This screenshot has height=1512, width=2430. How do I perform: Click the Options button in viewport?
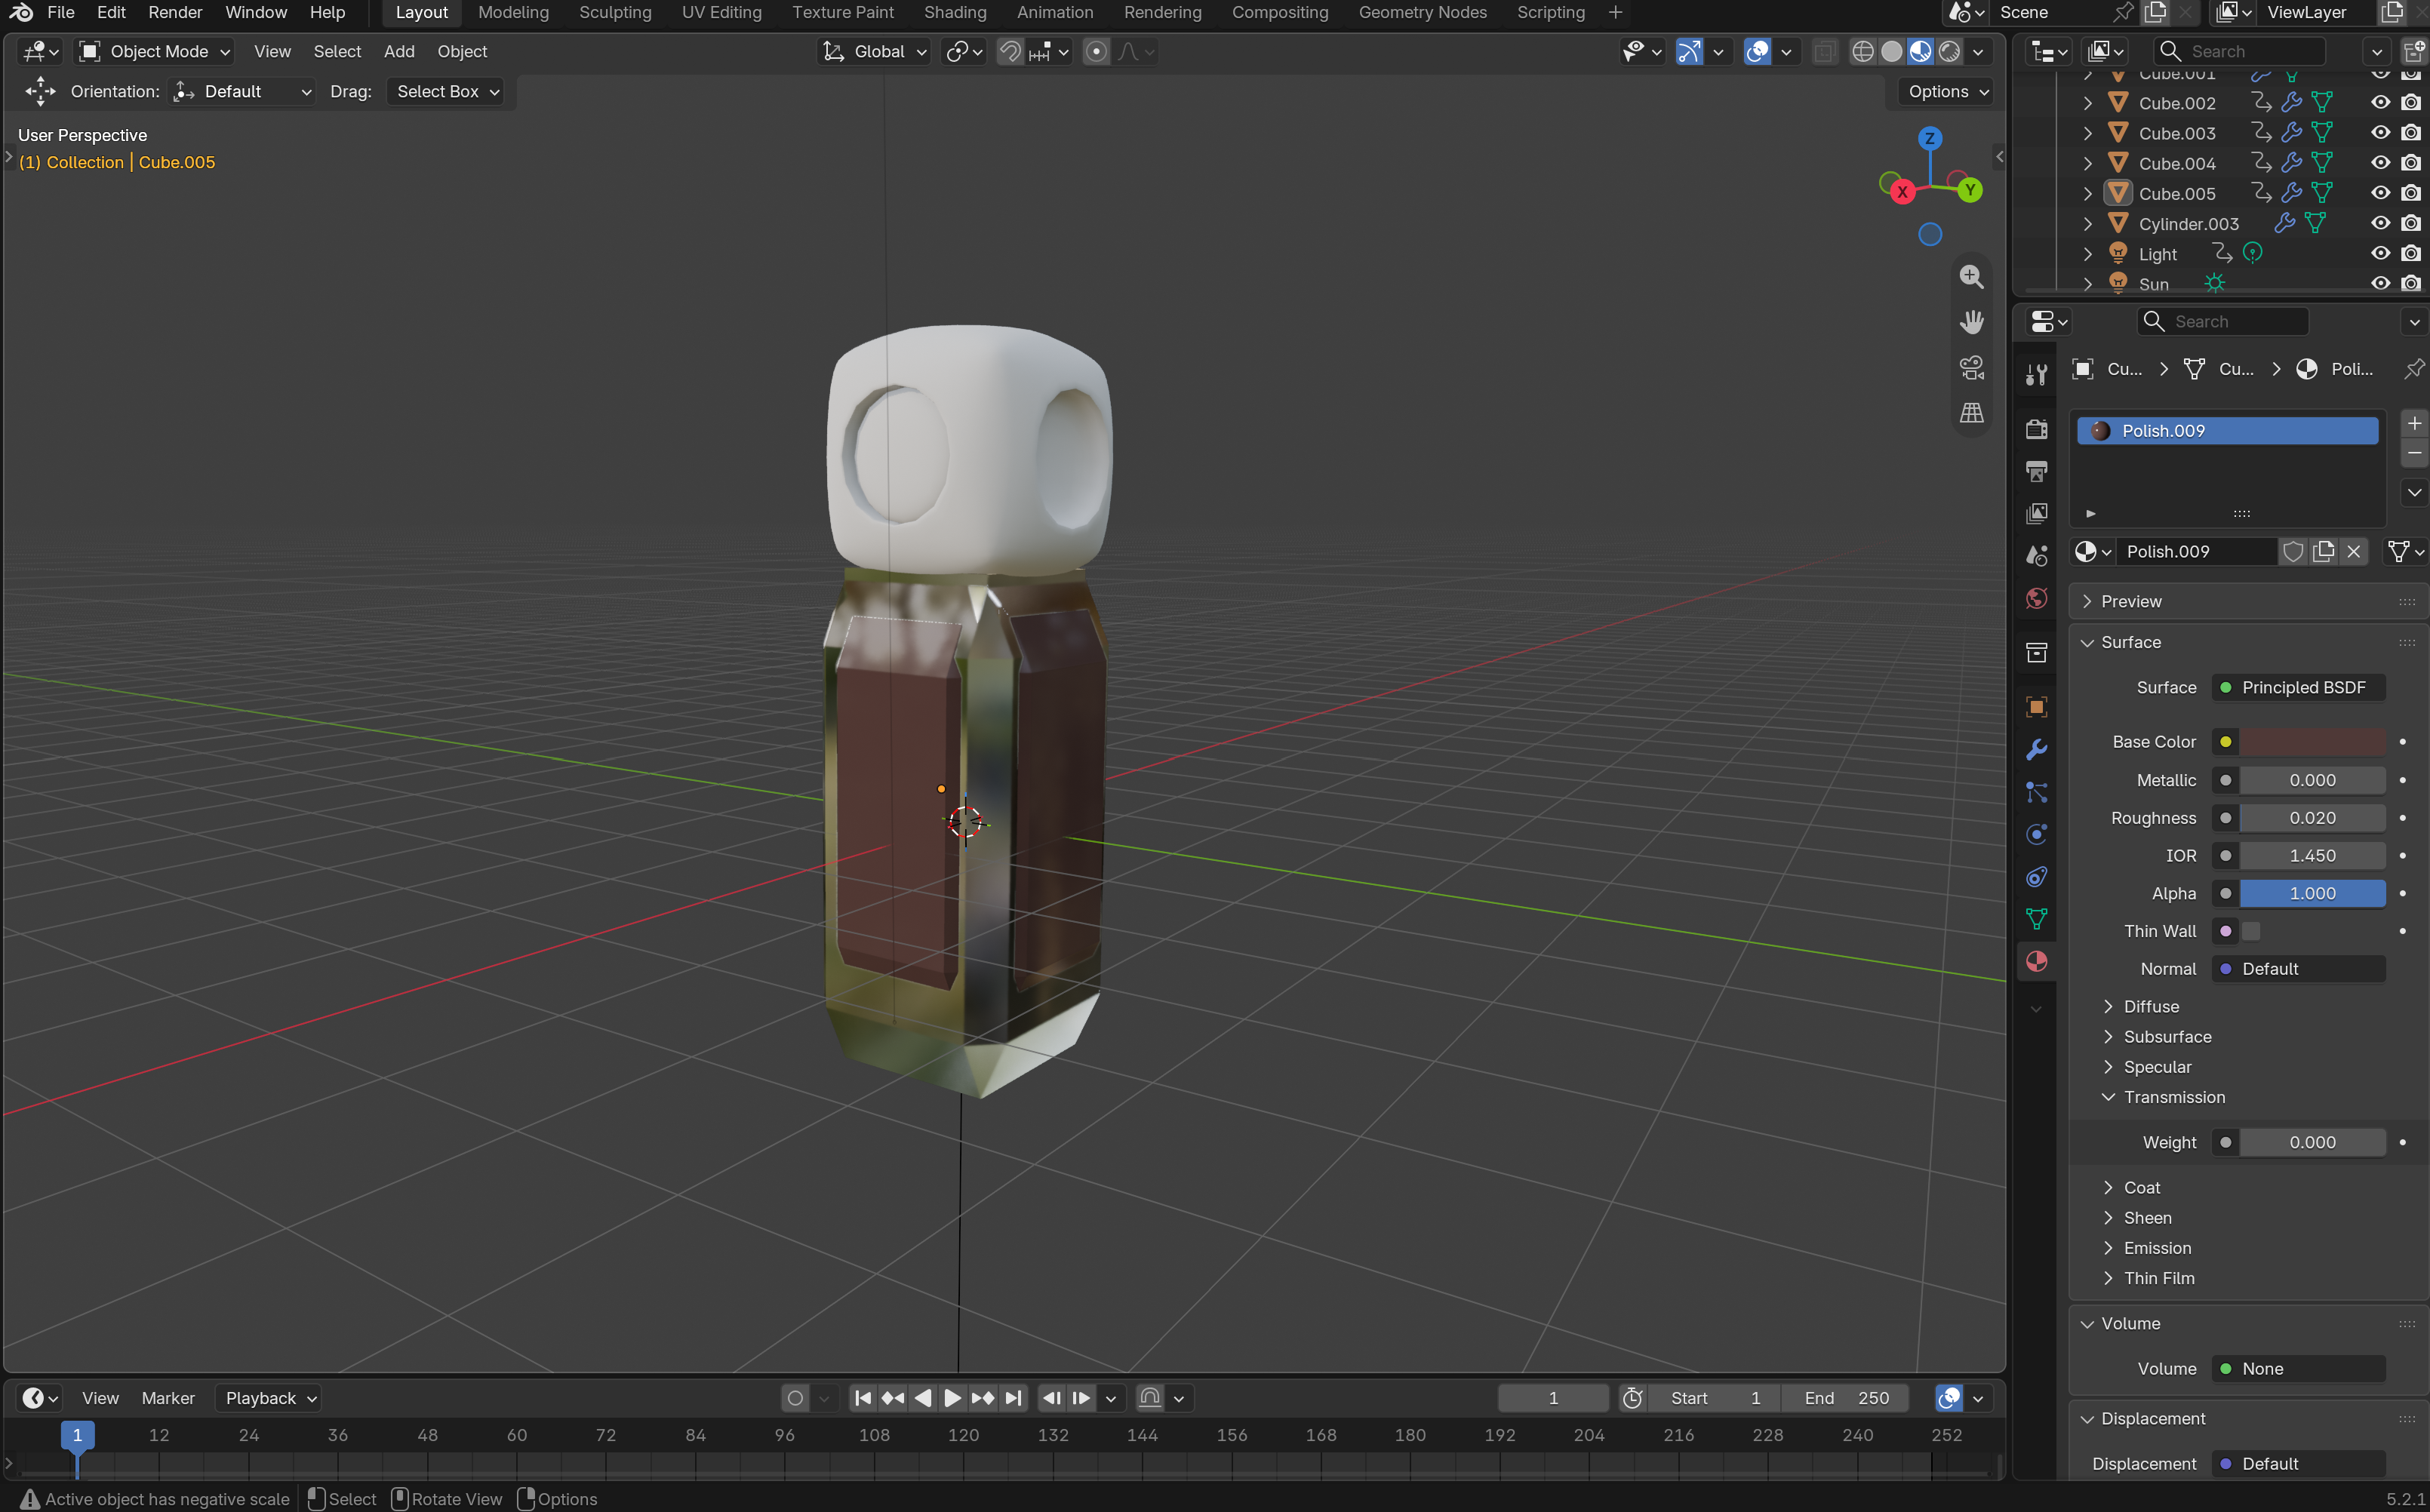tap(1946, 92)
